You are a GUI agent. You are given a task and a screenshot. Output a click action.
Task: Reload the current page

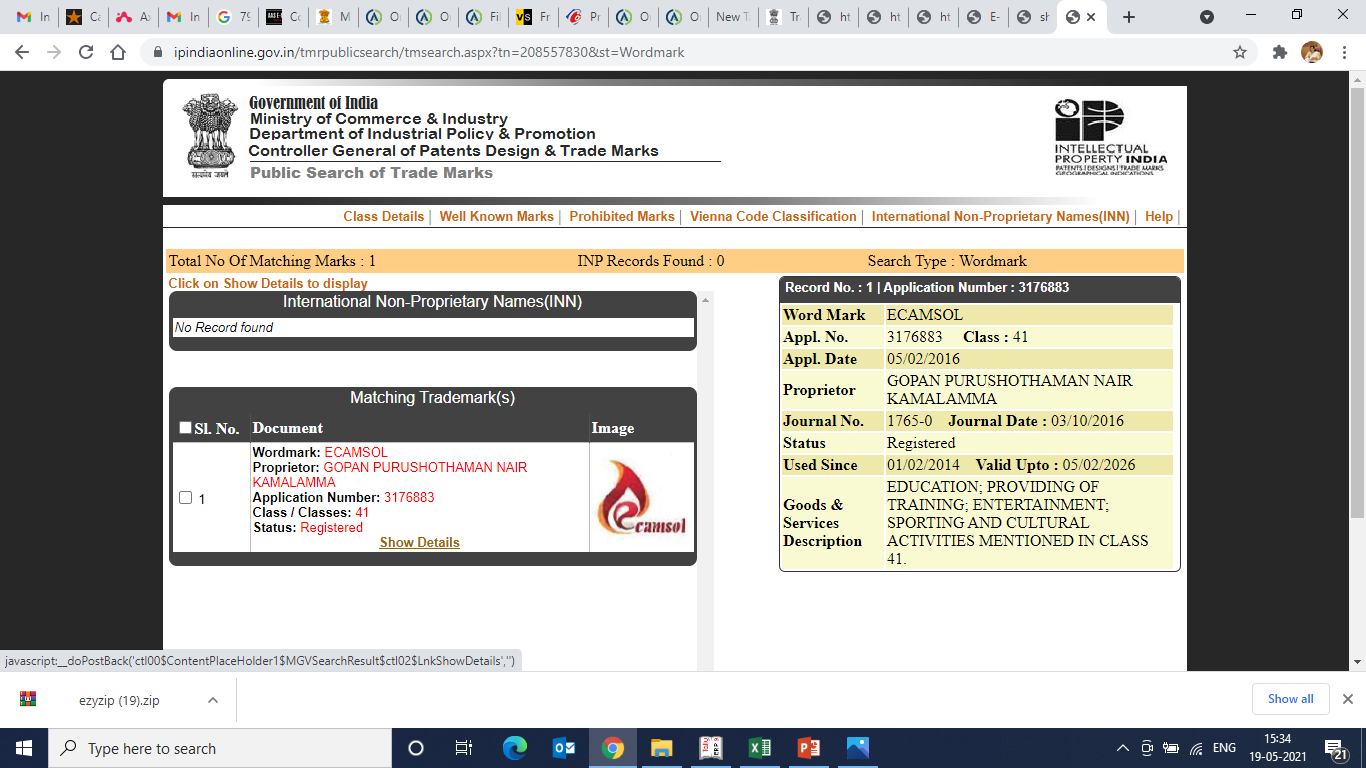86,52
